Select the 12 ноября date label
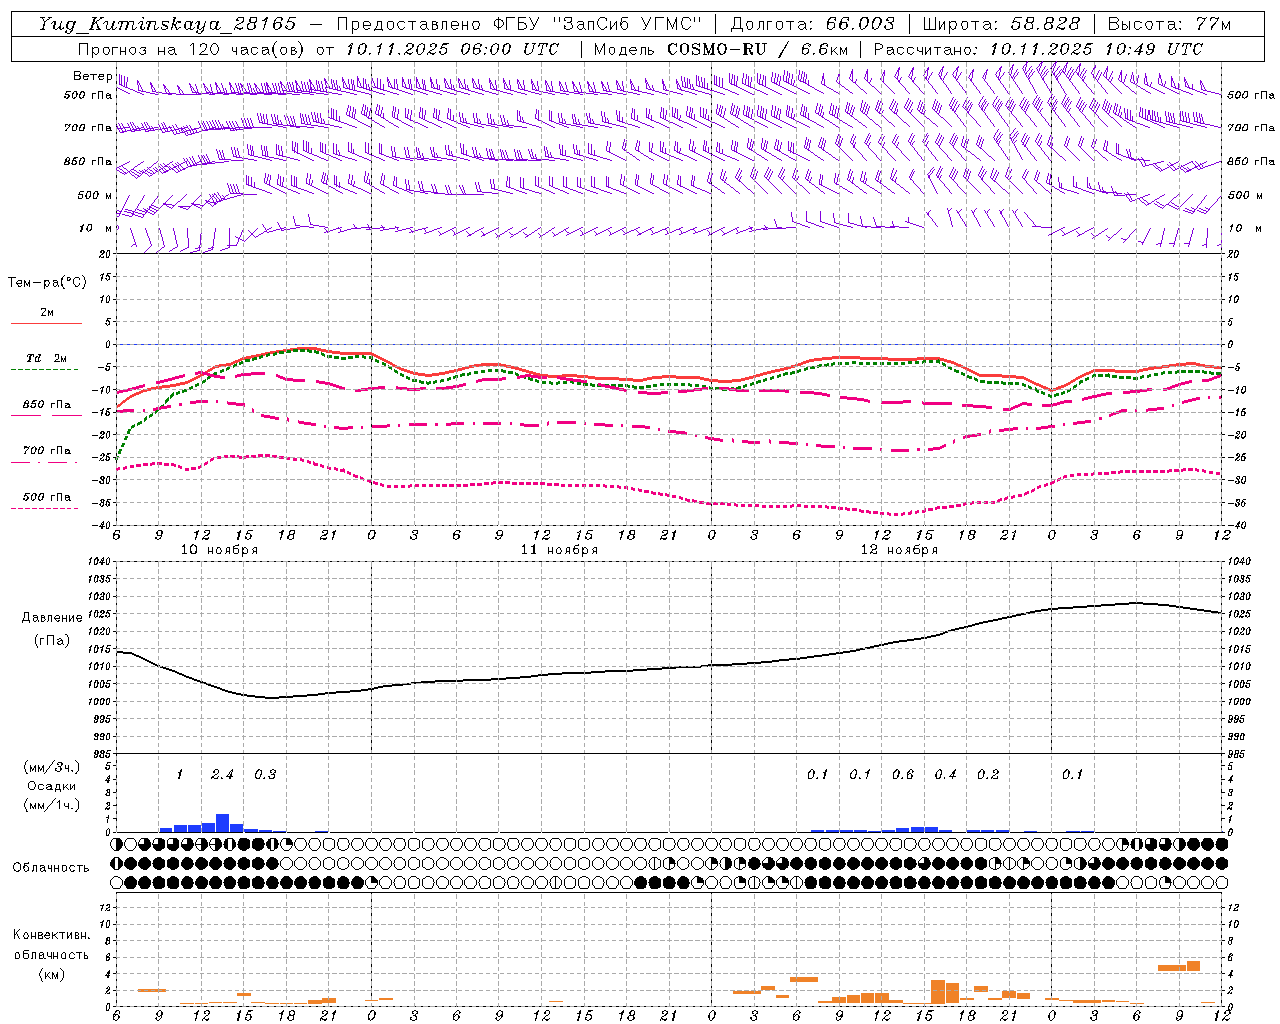Screen dimensions: 1280x1024 click(899, 550)
